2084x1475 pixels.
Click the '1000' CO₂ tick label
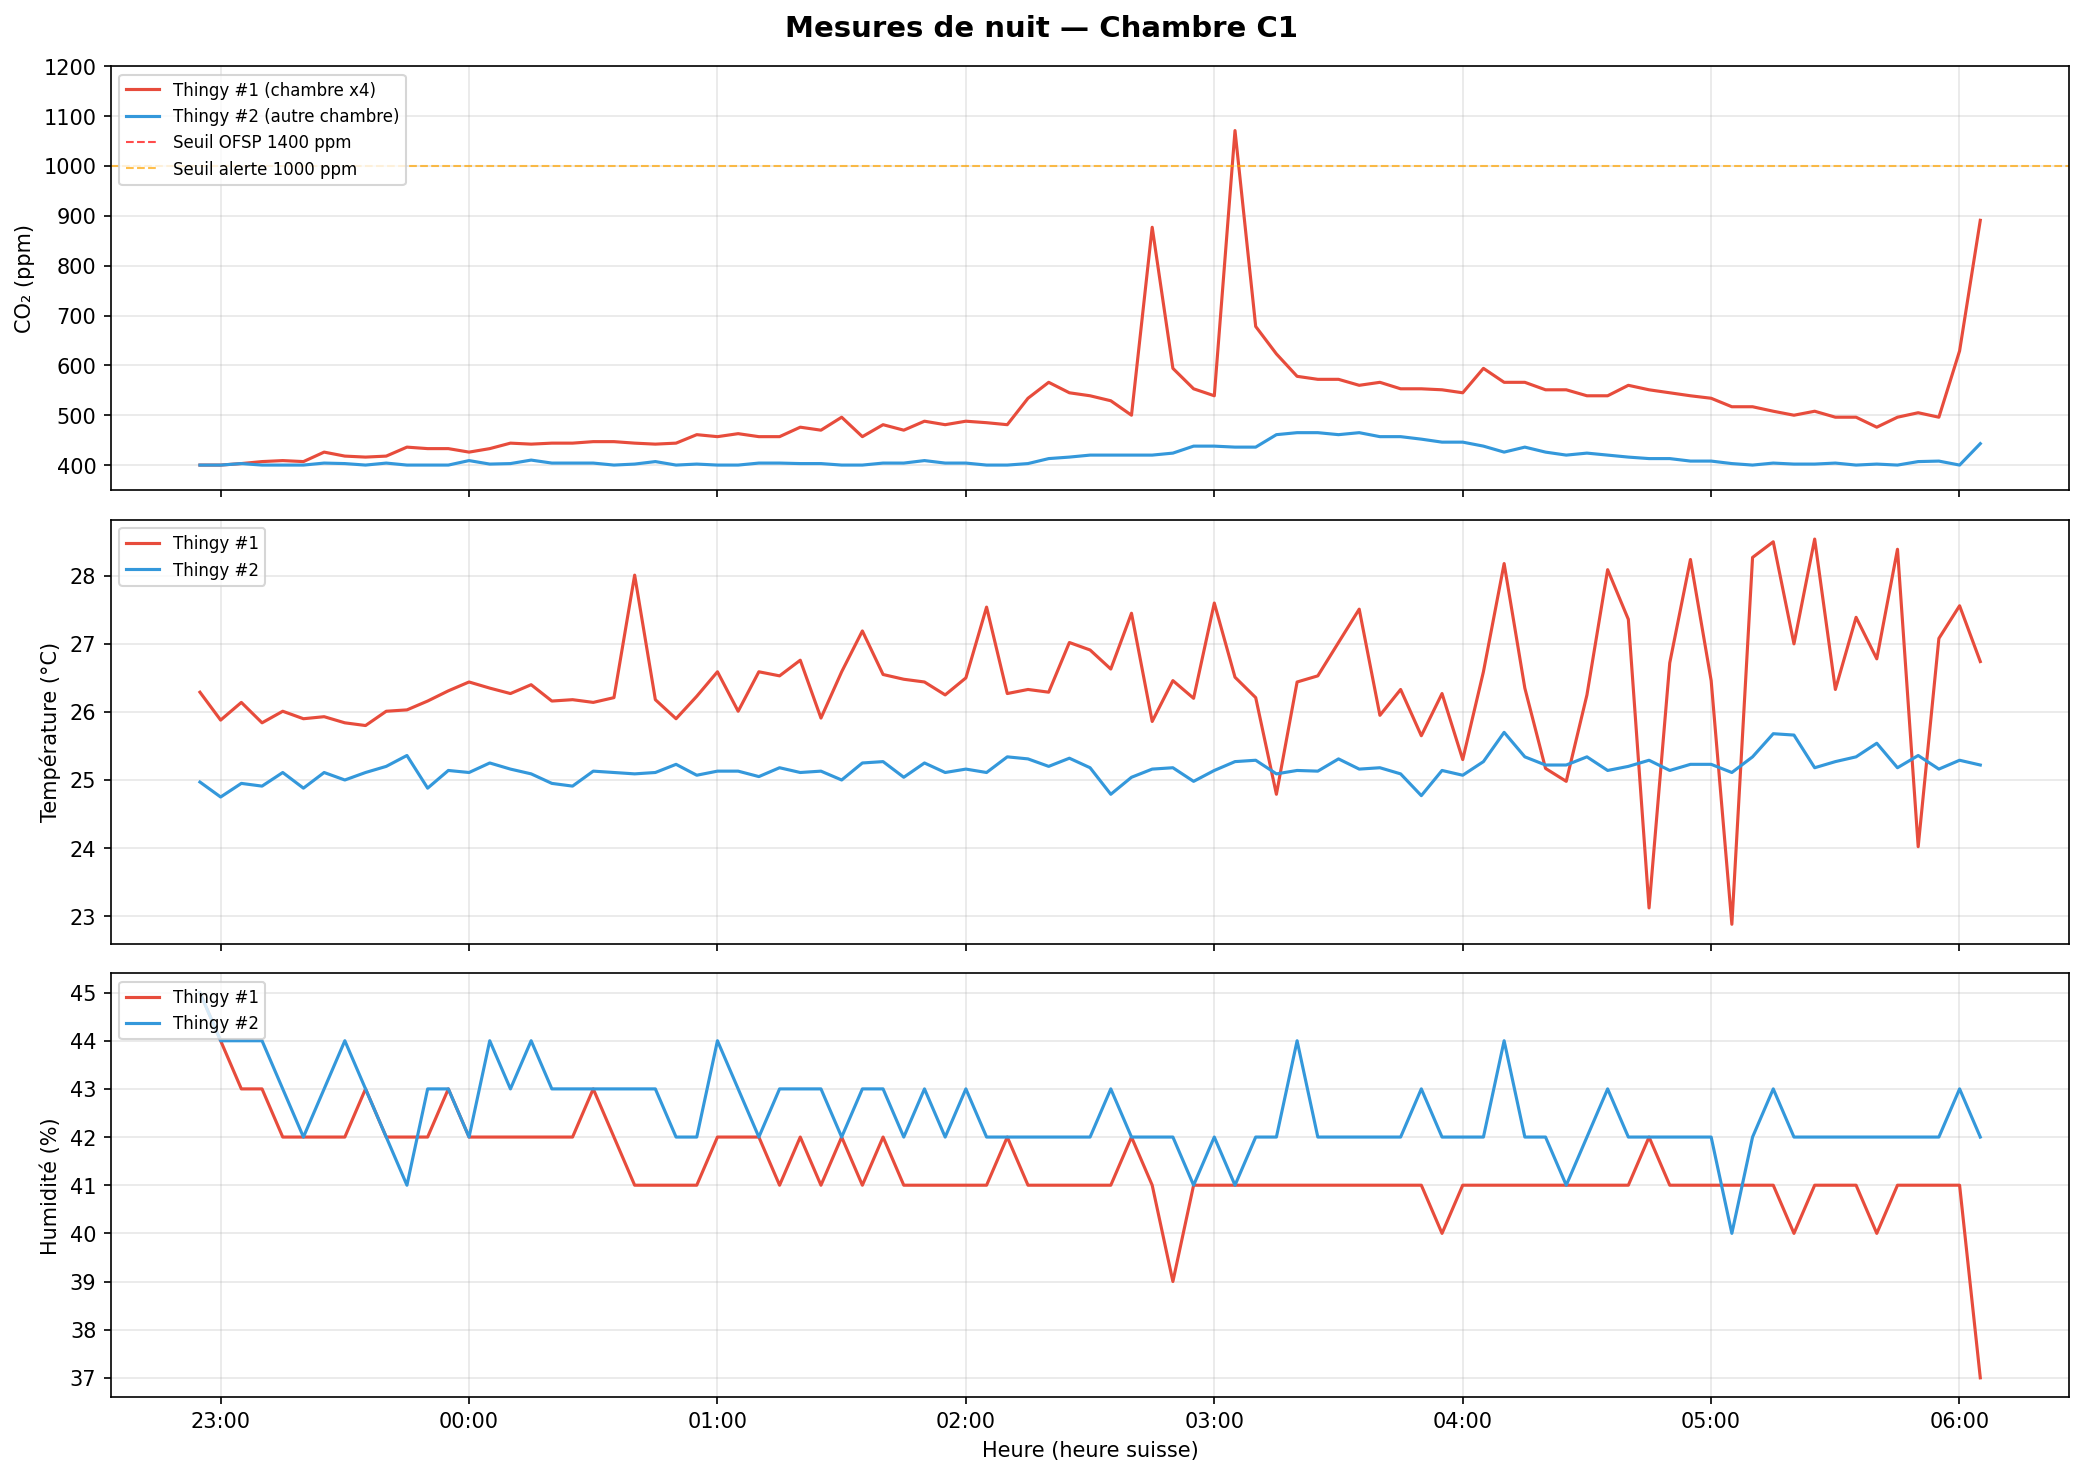(x=70, y=167)
